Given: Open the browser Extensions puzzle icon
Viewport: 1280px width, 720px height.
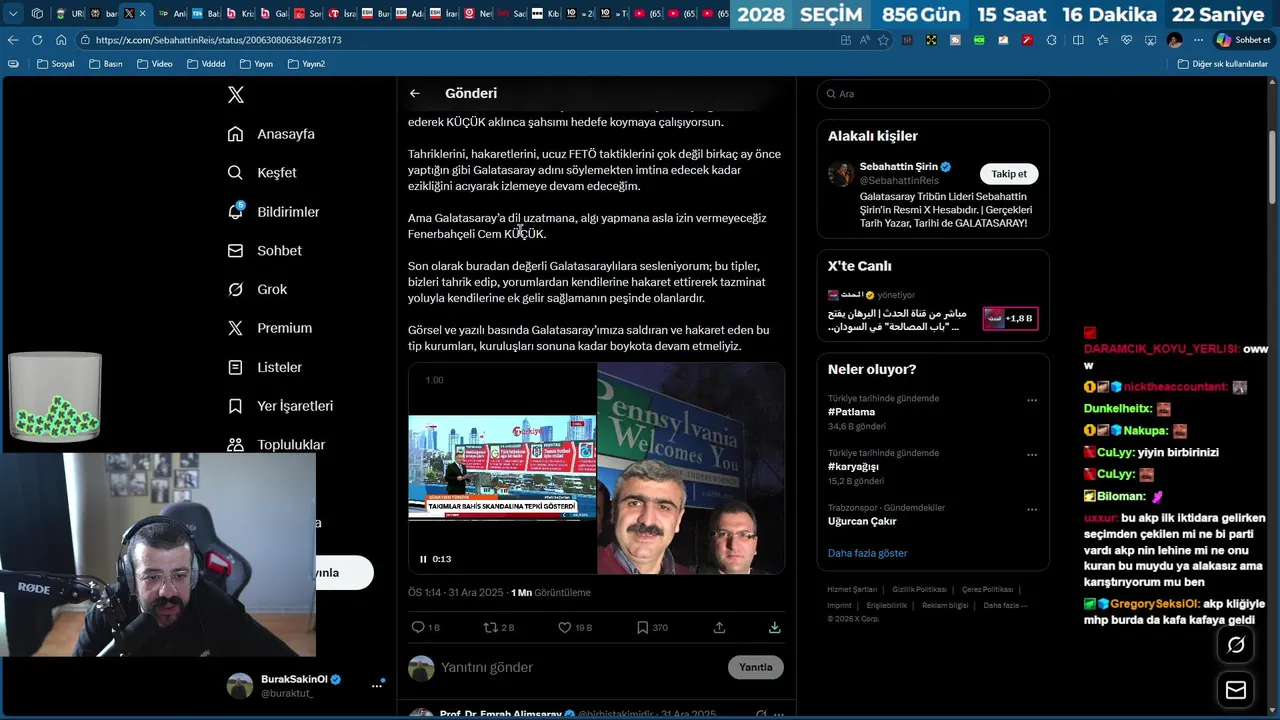Looking at the screenshot, I should click(x=1051, y=40).
